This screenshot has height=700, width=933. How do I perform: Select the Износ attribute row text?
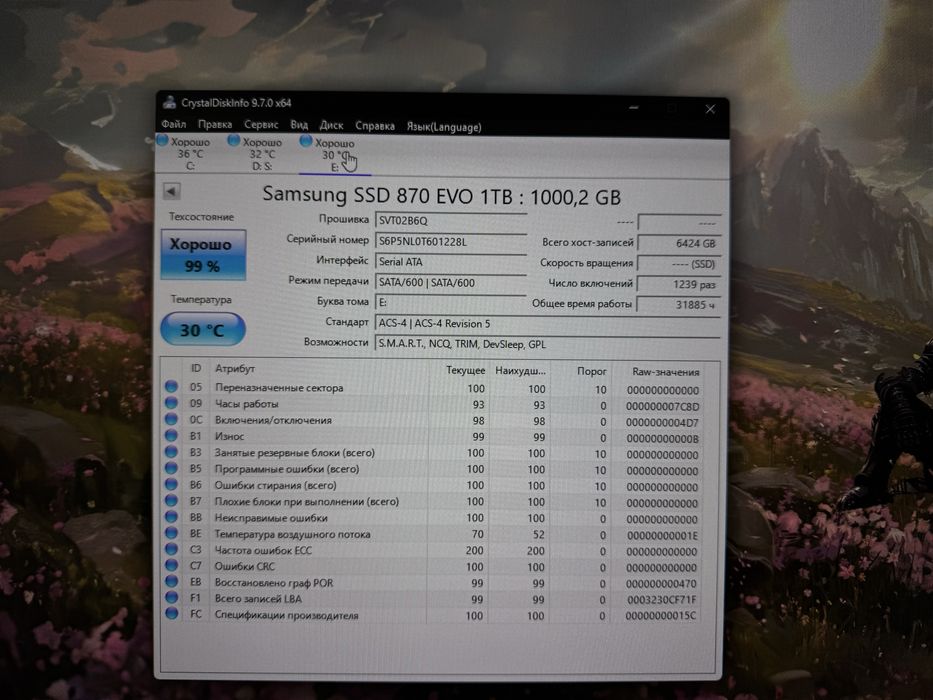pyautogui.click(x=229, y=436)
